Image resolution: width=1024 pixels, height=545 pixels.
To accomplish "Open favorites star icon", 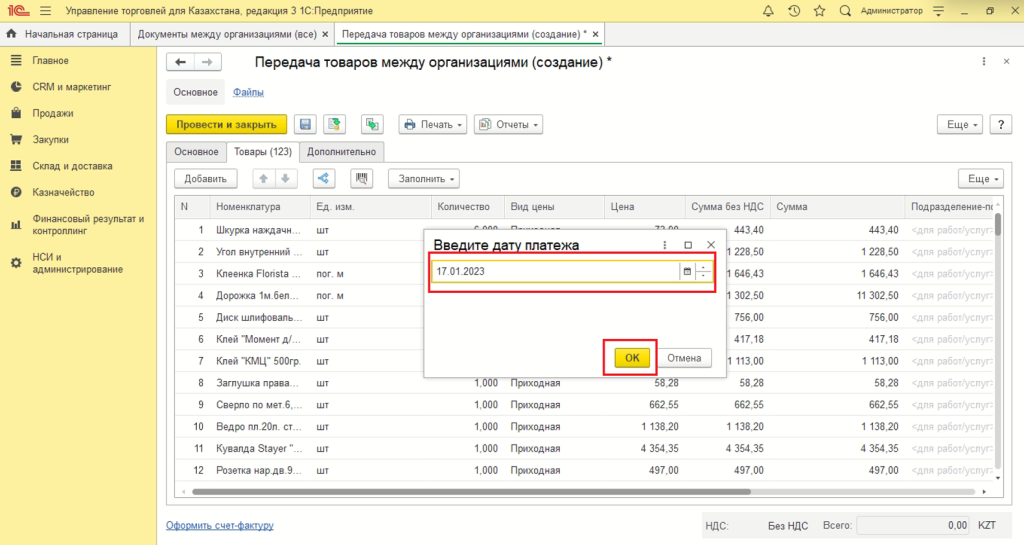I will tap(820, 11).
